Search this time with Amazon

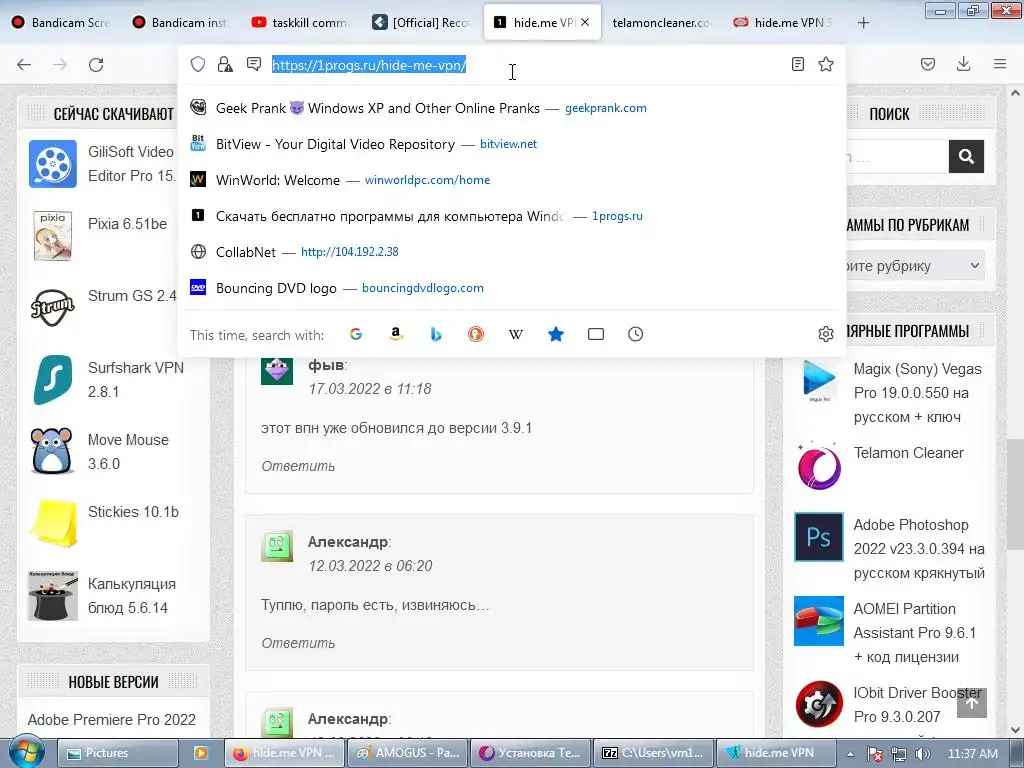click(x=396, y=334)
